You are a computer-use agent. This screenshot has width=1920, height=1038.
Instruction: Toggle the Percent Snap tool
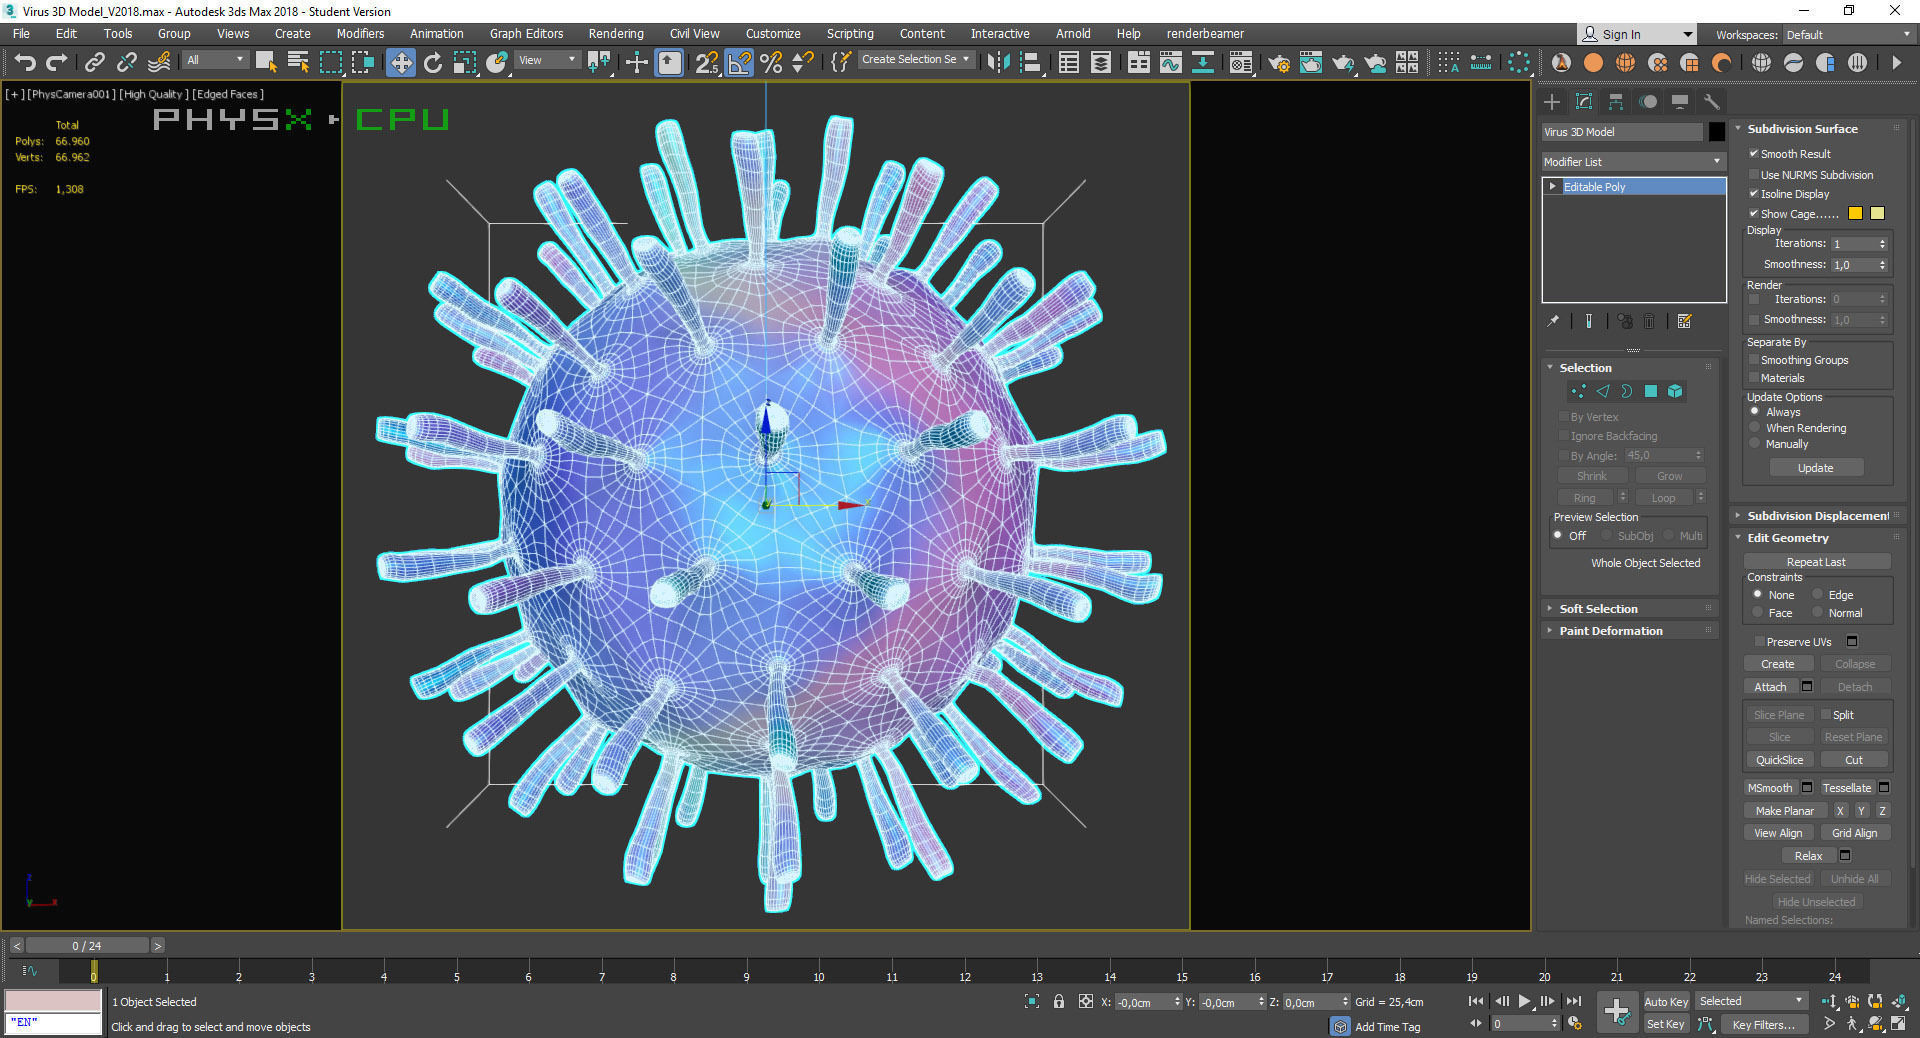click(x=771, y=63)
